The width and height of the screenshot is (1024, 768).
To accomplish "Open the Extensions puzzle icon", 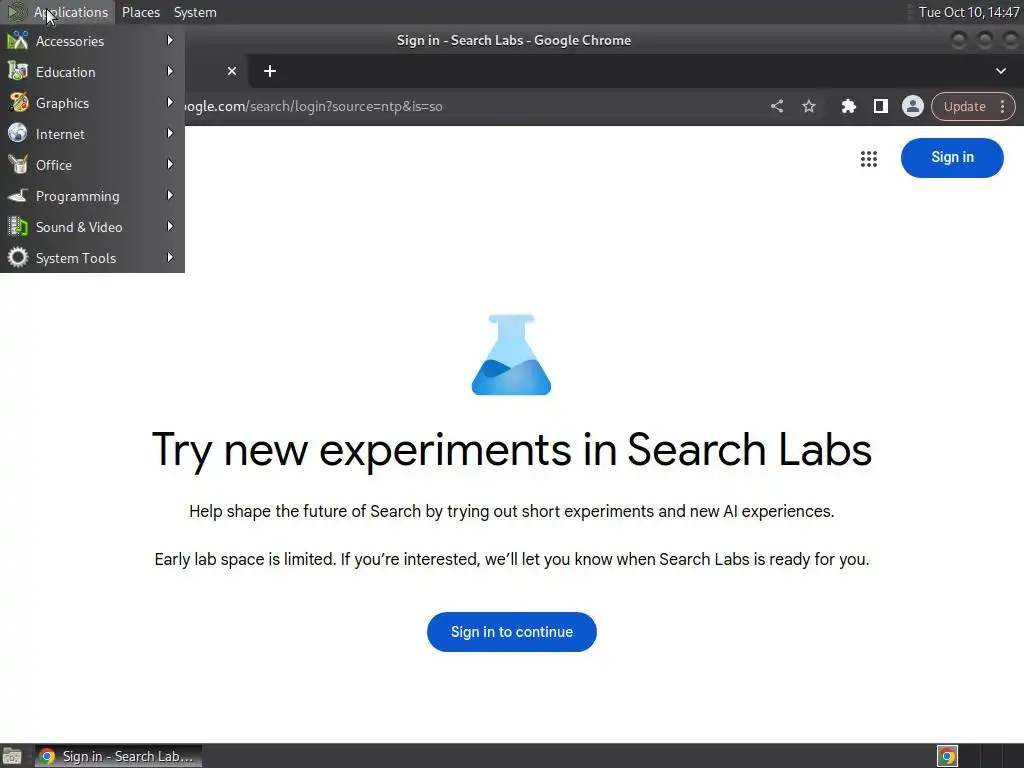I will click(x=848, y=106).
